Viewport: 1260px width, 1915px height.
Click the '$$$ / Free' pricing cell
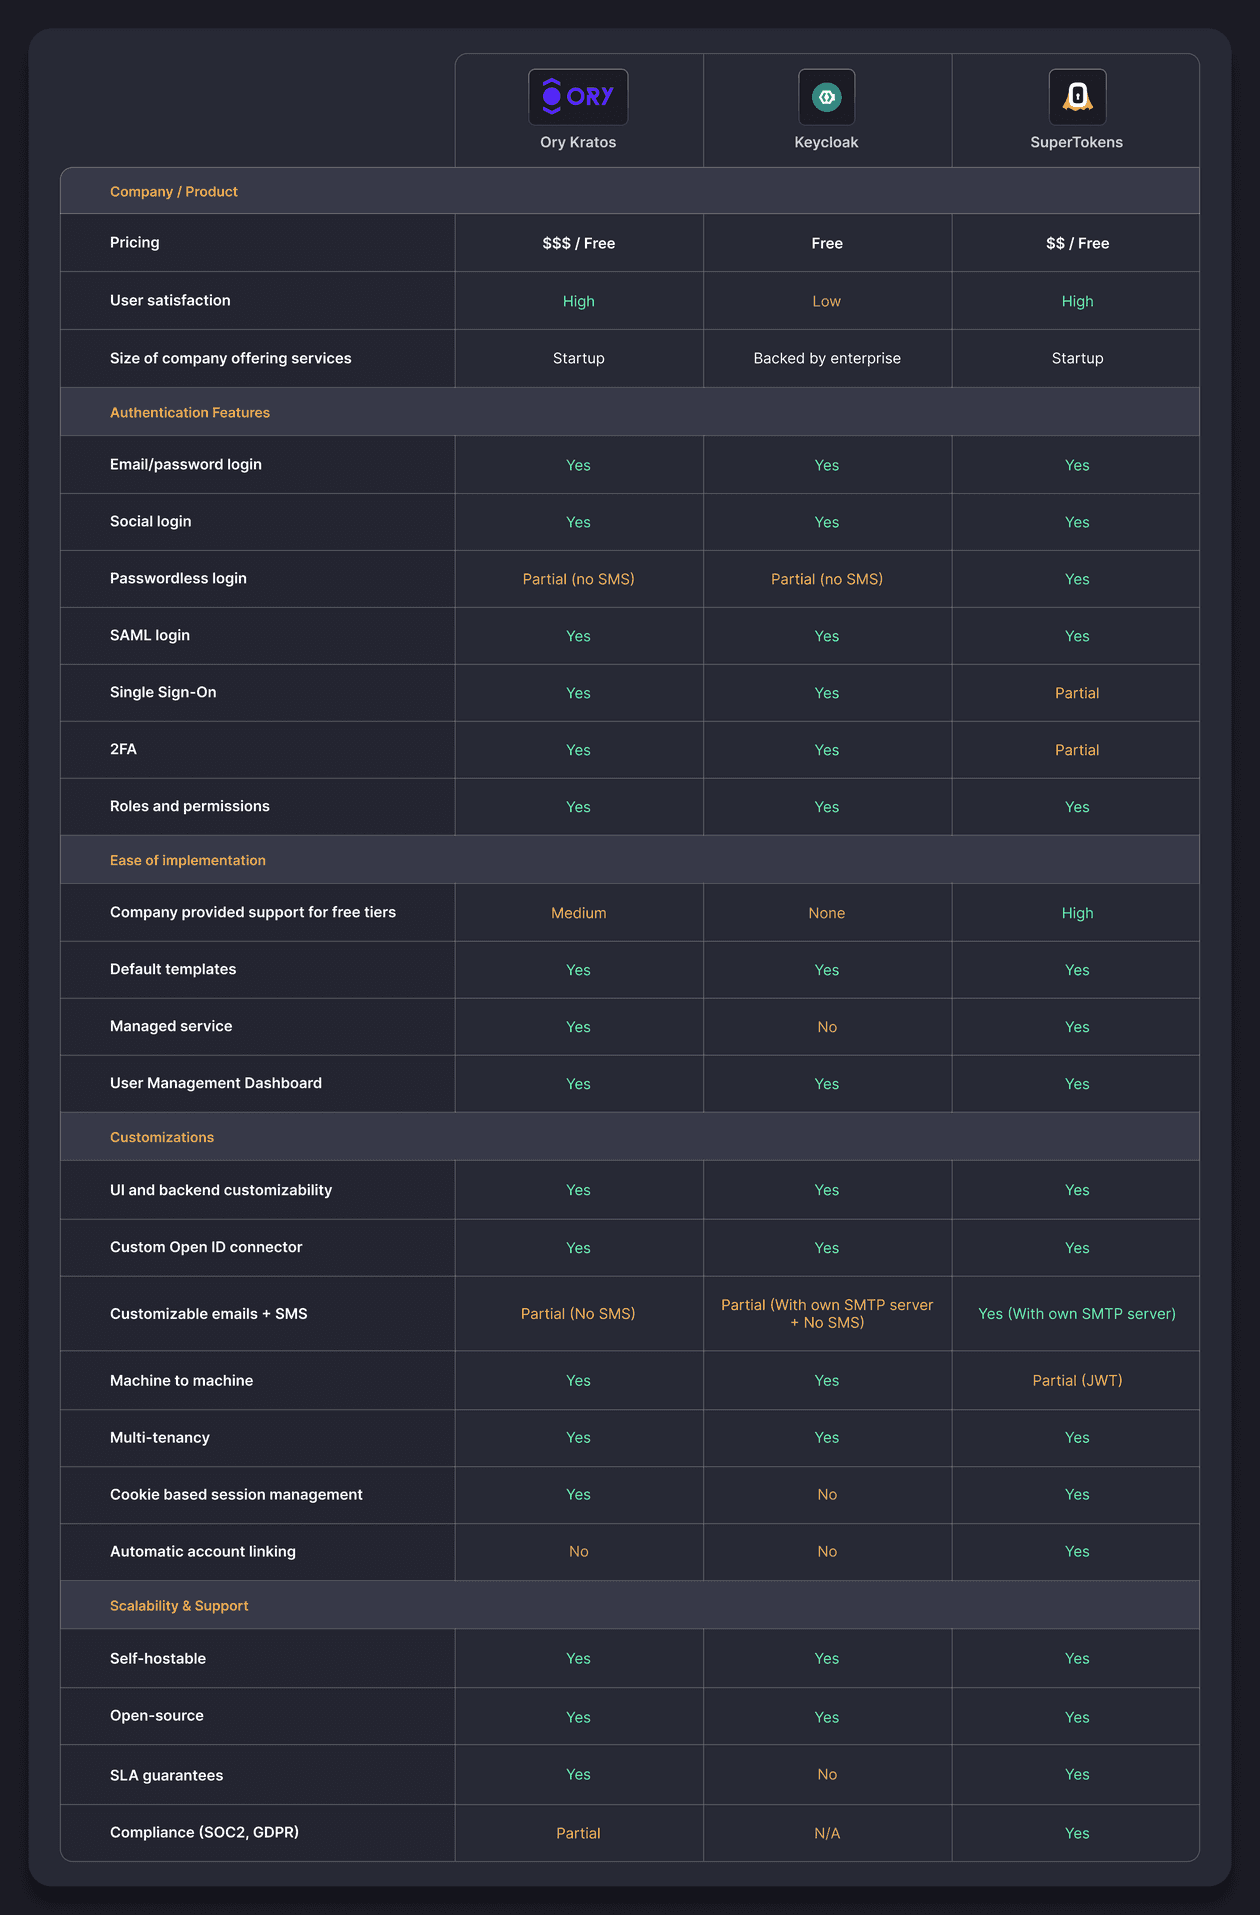coord(579,243)
